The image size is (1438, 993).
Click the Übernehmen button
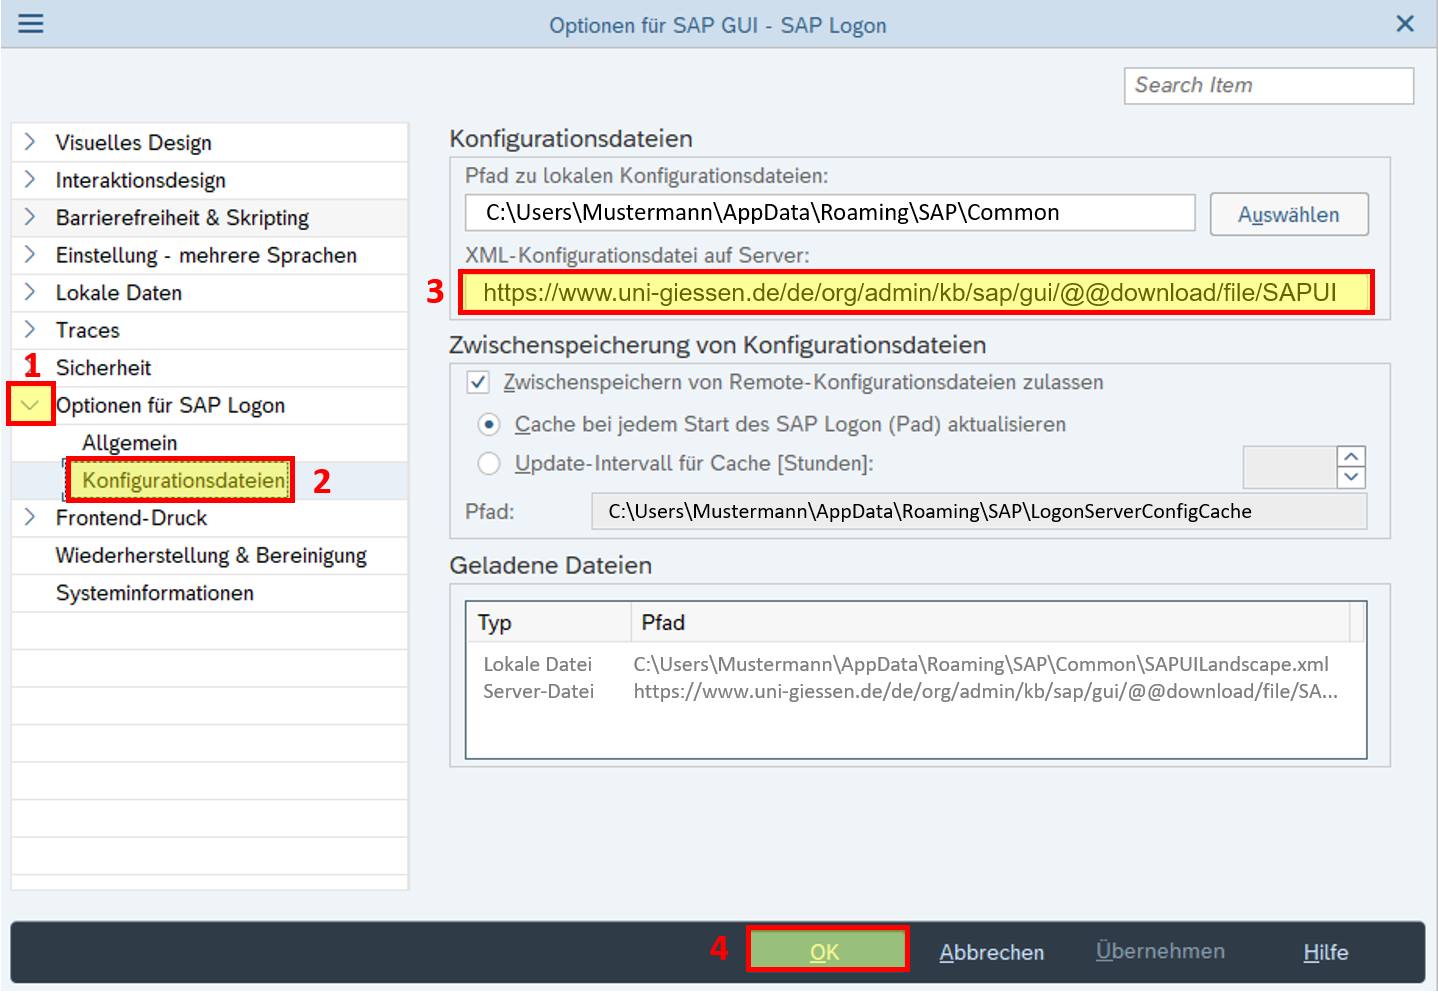(x=1160, y=951)
